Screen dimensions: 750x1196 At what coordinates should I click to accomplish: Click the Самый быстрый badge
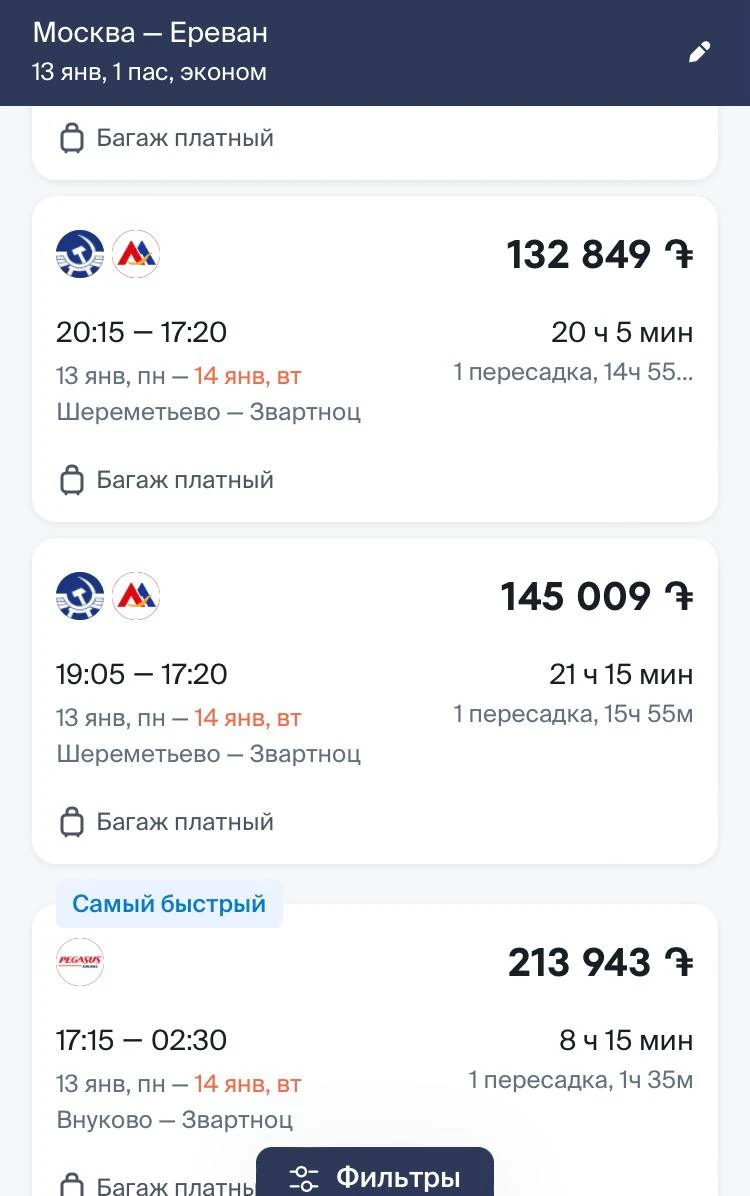coord(169,904)
